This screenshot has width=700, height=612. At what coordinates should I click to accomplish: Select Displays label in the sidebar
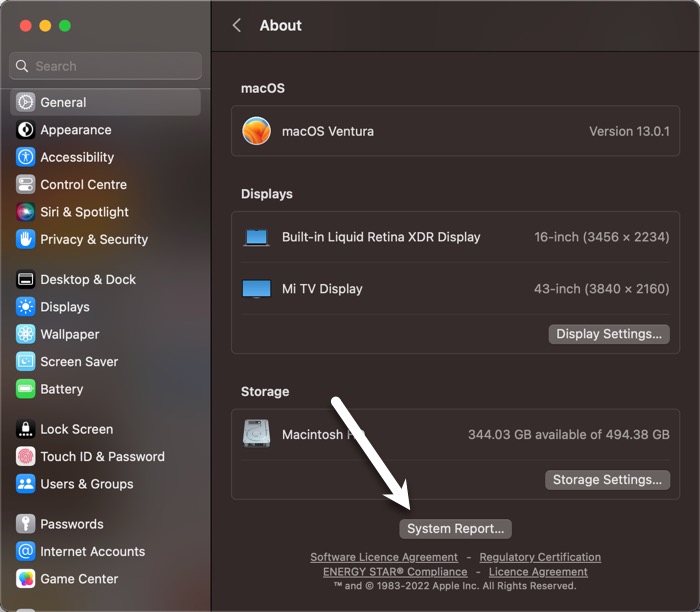coord(65,307)
